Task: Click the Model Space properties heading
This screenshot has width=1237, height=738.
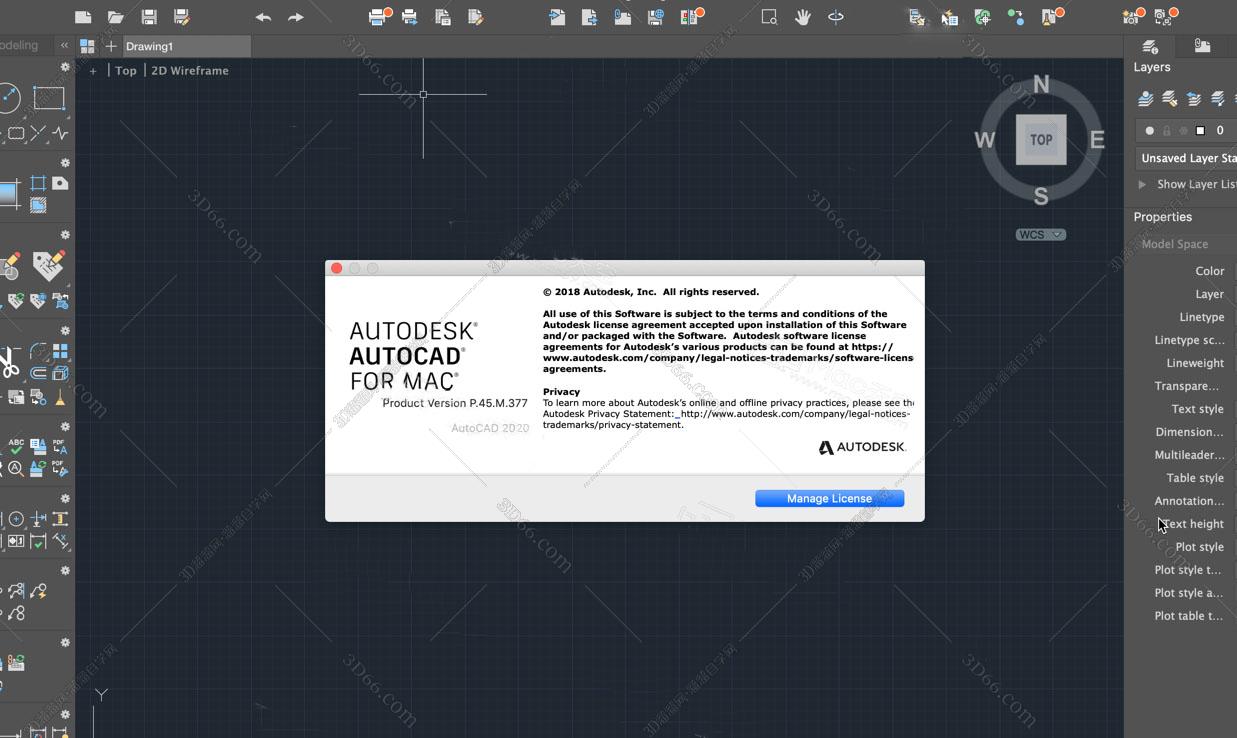Action: coord(1175,244)
